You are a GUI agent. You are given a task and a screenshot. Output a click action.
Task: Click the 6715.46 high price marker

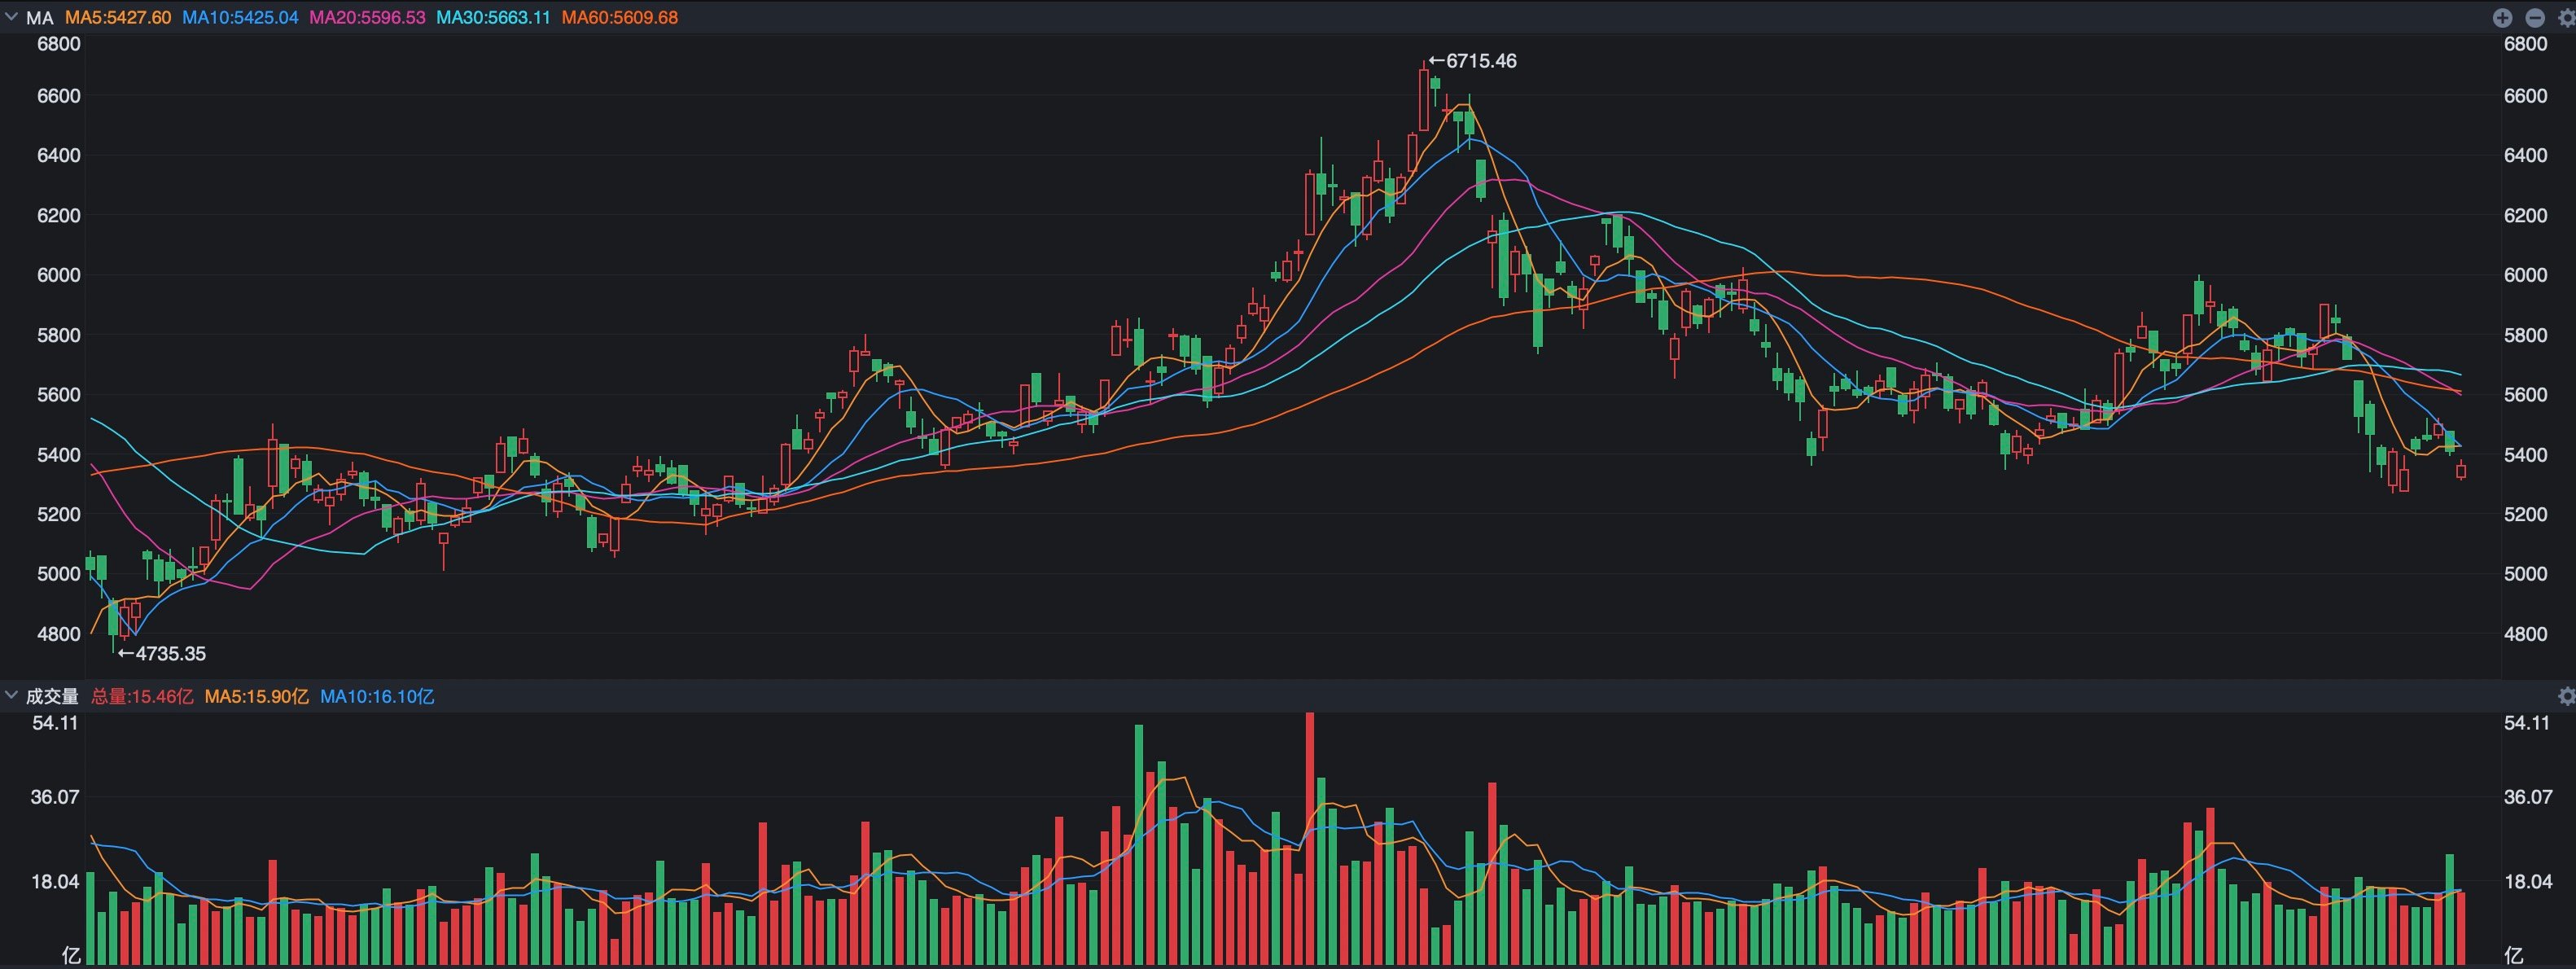[x=1473, y=61]
